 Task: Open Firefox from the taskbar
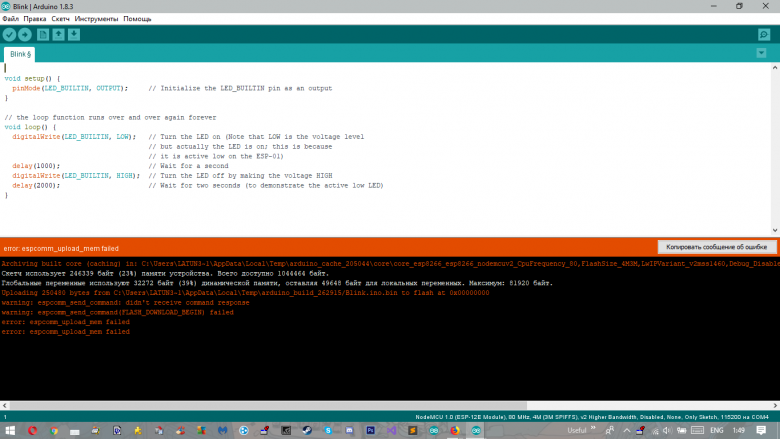(455, 431)
